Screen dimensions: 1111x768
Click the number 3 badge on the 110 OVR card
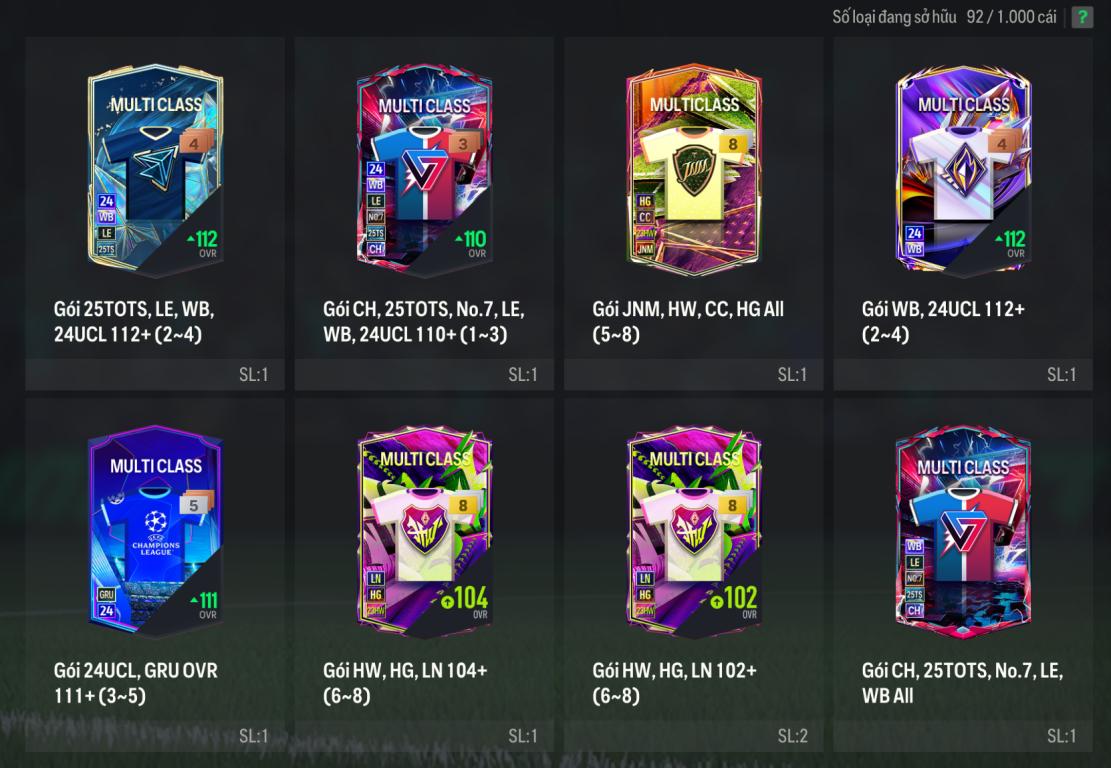point(463,144)
